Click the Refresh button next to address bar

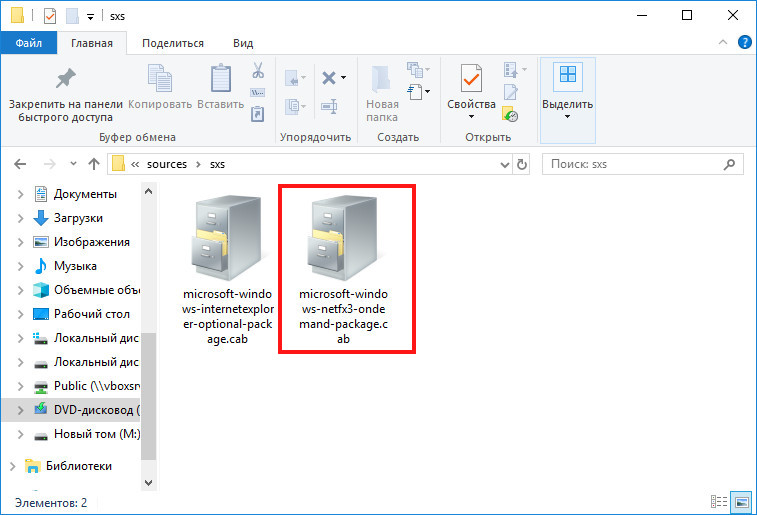pos(522,165)
